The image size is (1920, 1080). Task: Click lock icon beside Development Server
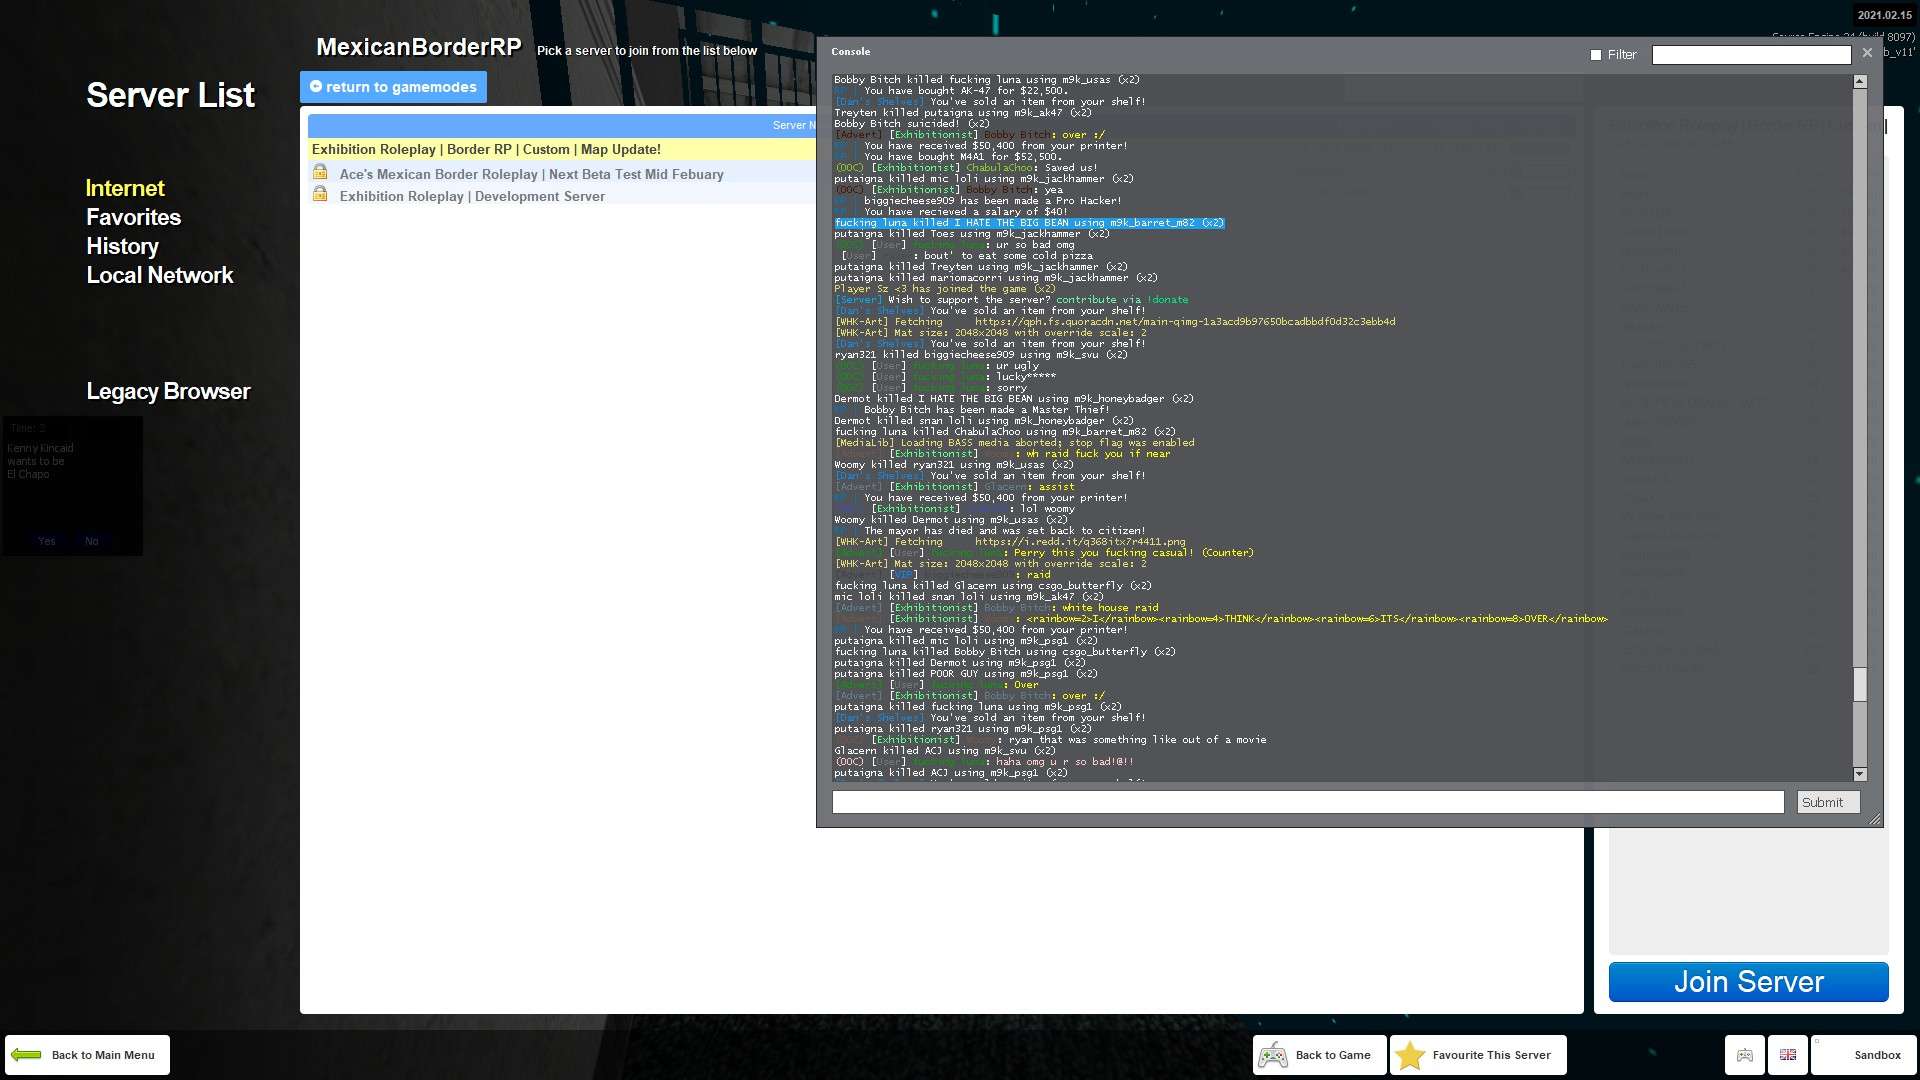pos(320,194)
